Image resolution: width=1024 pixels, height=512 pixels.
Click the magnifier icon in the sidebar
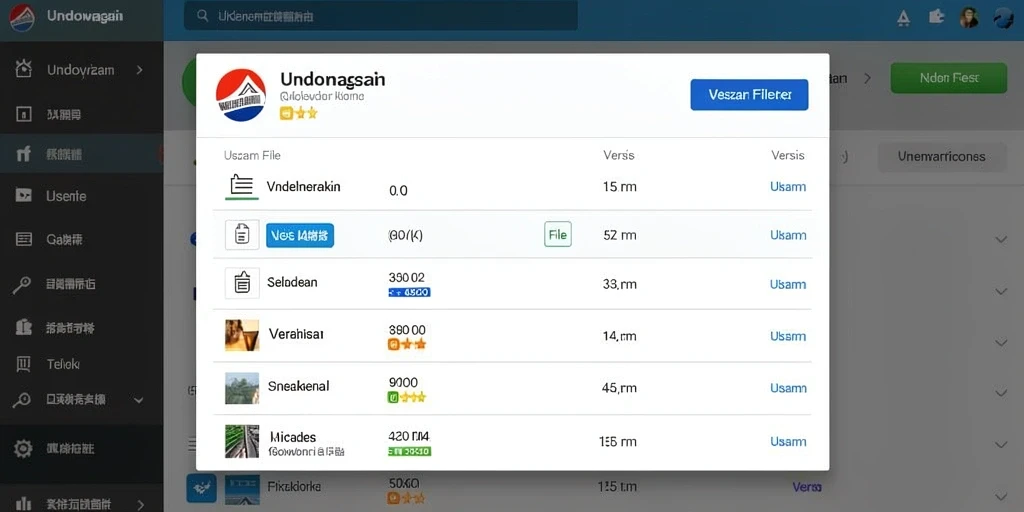(x=22, y=399)
